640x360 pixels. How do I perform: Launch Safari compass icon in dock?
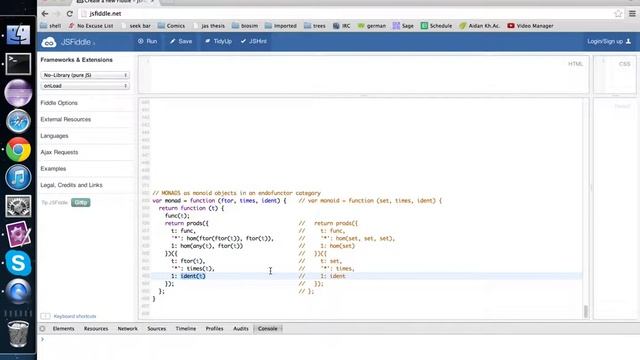pyautogui.click(x=18, y=121)
